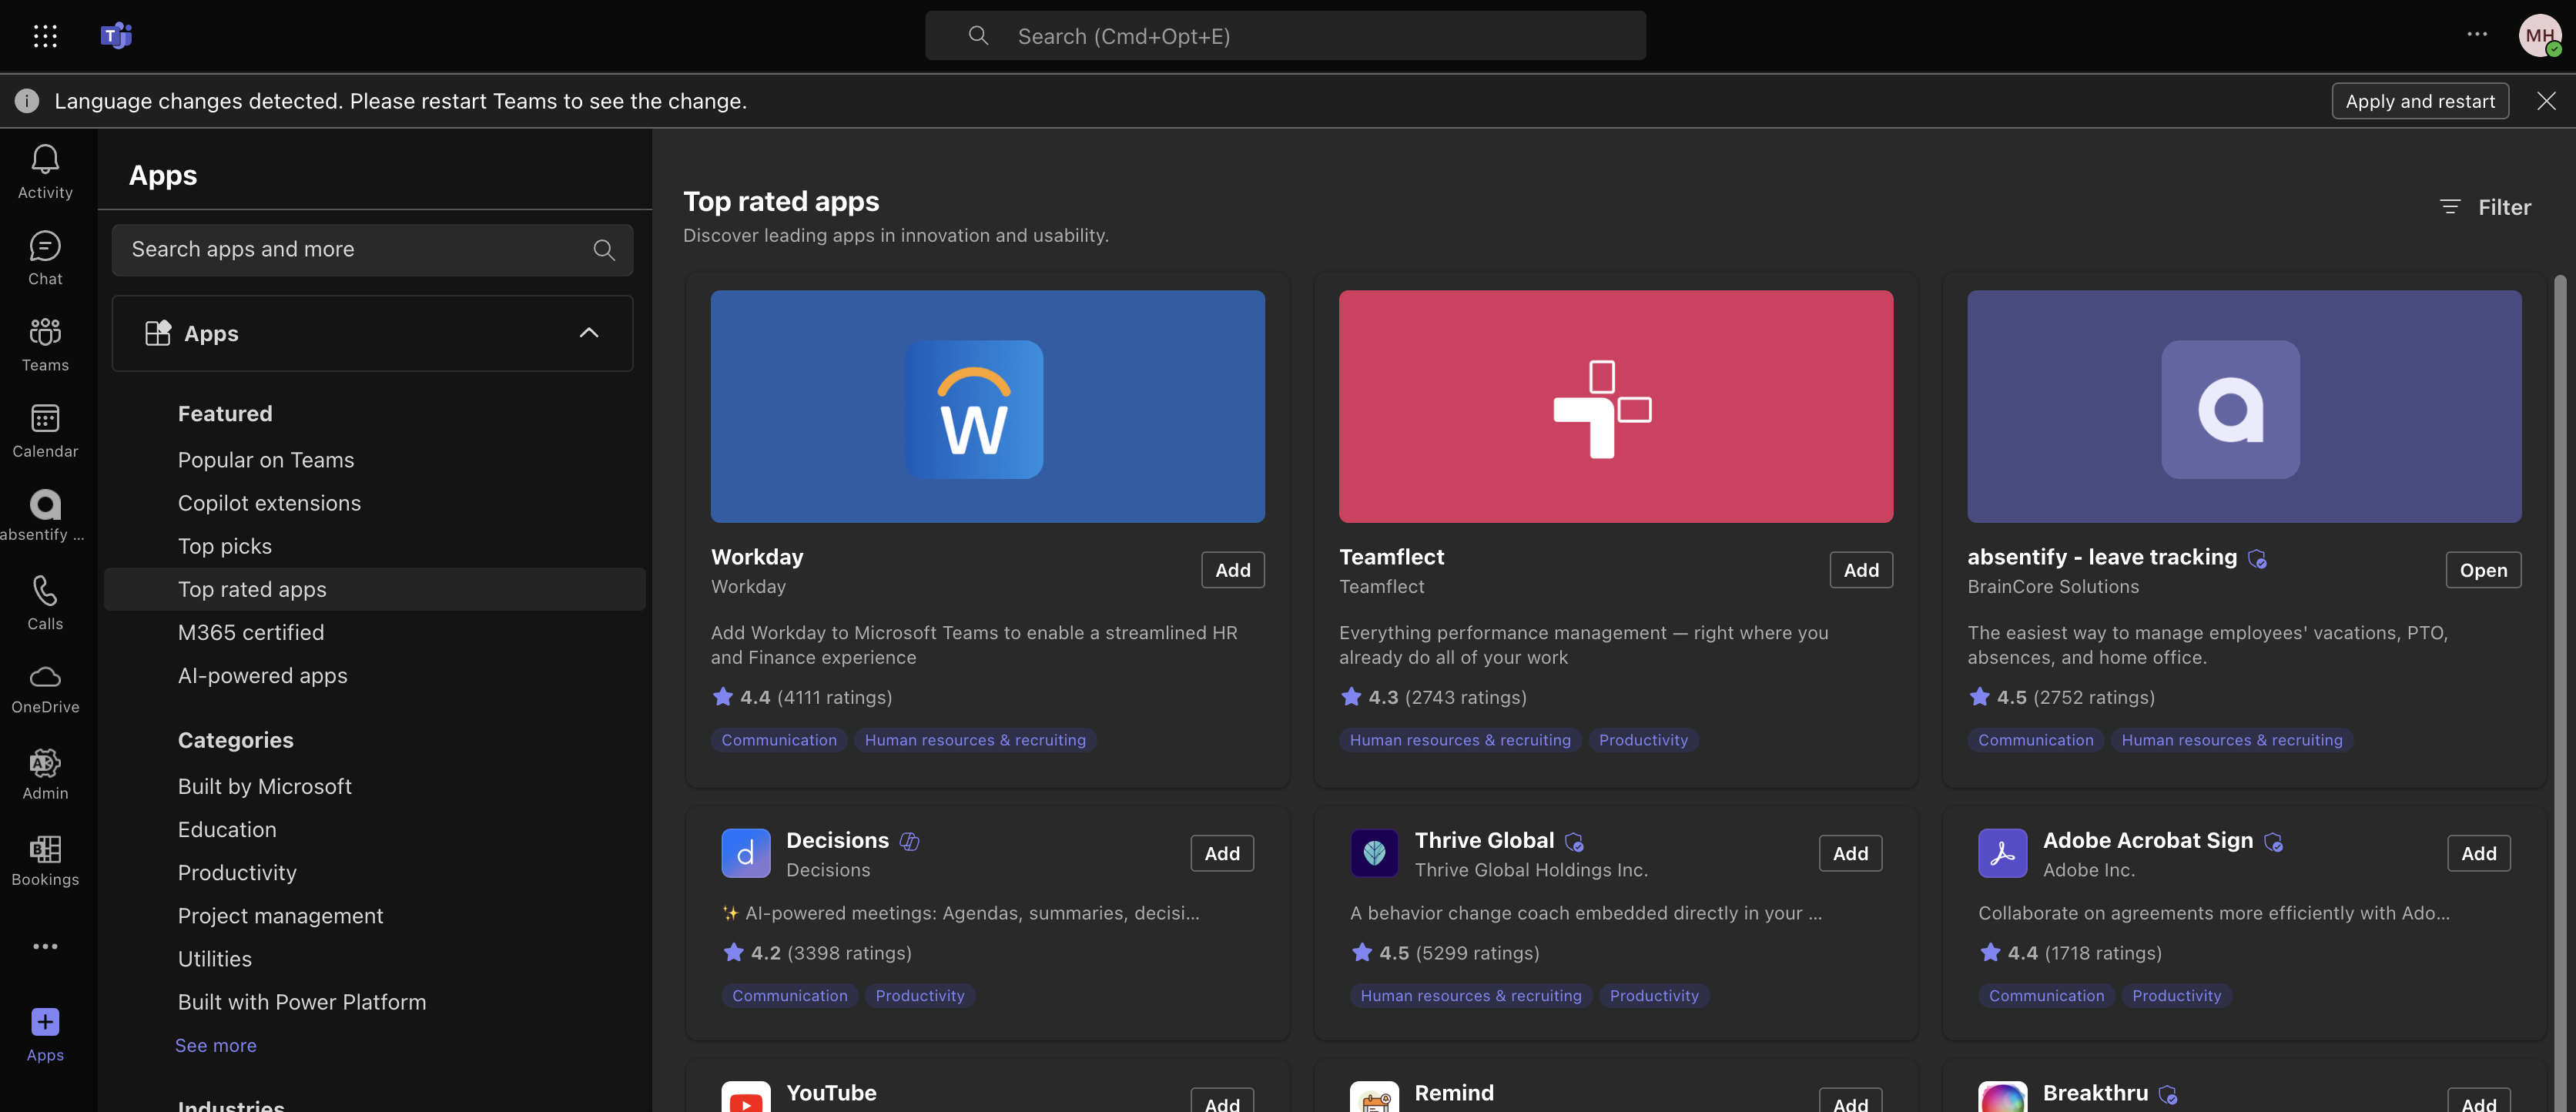Image resolution: width=2576 pixels, height=1112 pixels.
Task: Open Activity from the sidebar
Action: click(x=45, y=172)
